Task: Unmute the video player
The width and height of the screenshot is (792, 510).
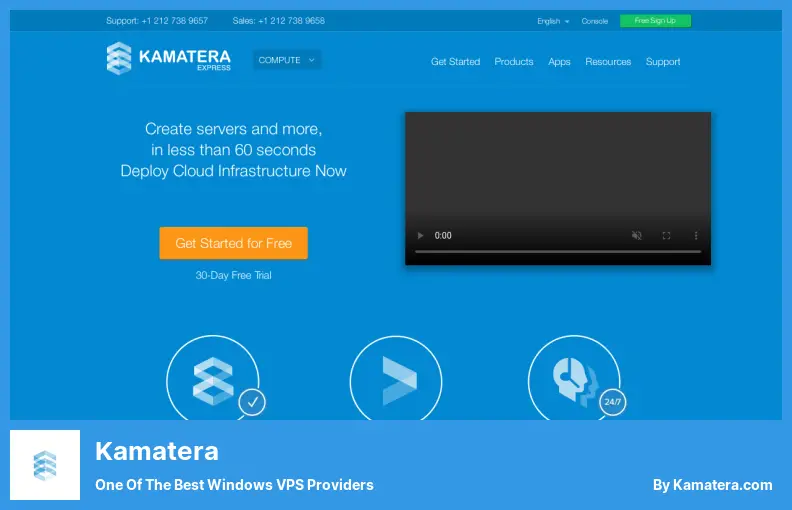Action: pos(636,236)
